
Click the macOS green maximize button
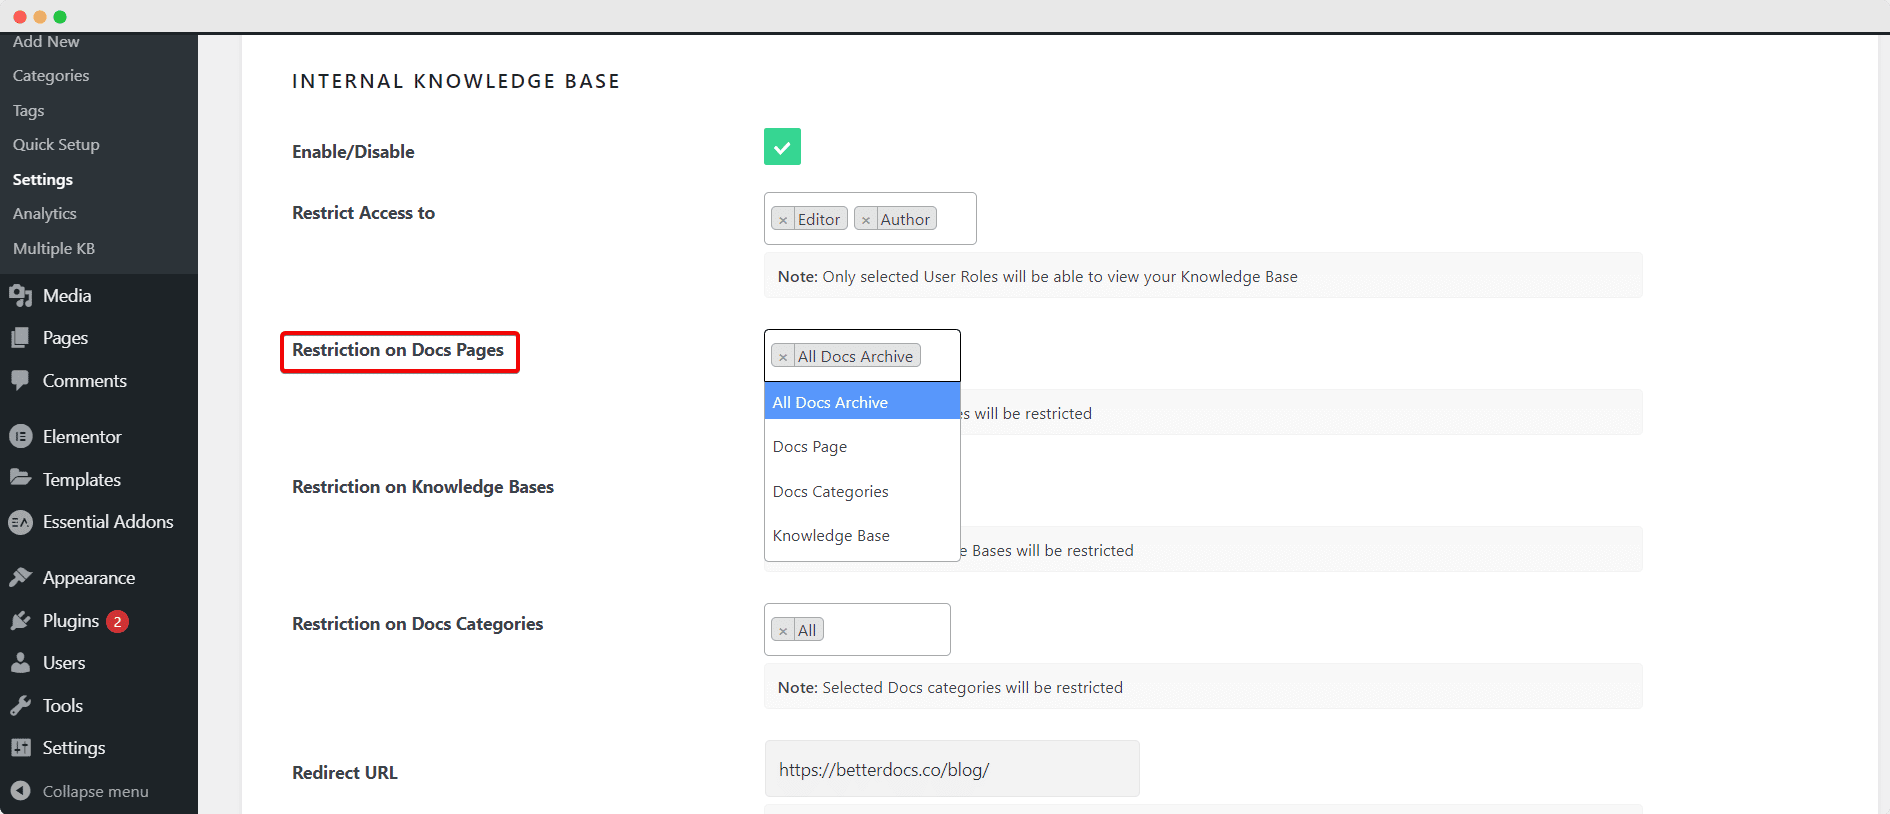point(60,17)
